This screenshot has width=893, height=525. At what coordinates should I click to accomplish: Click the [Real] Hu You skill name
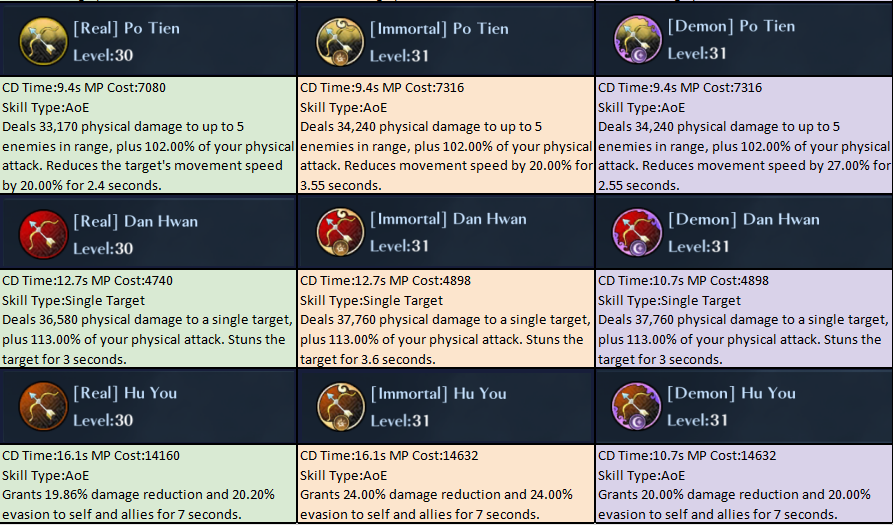(x=125, y=393)
